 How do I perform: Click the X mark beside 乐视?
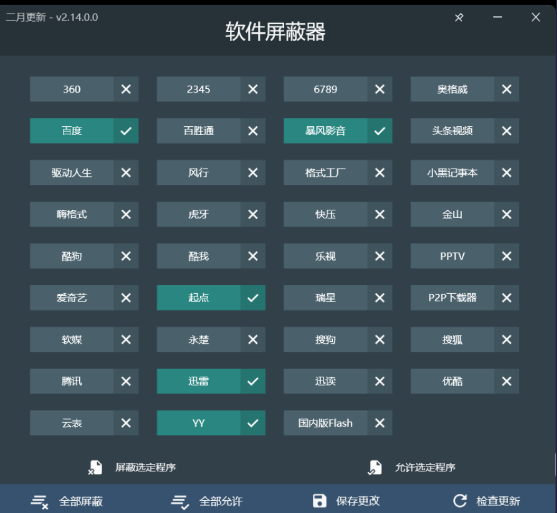380,256
